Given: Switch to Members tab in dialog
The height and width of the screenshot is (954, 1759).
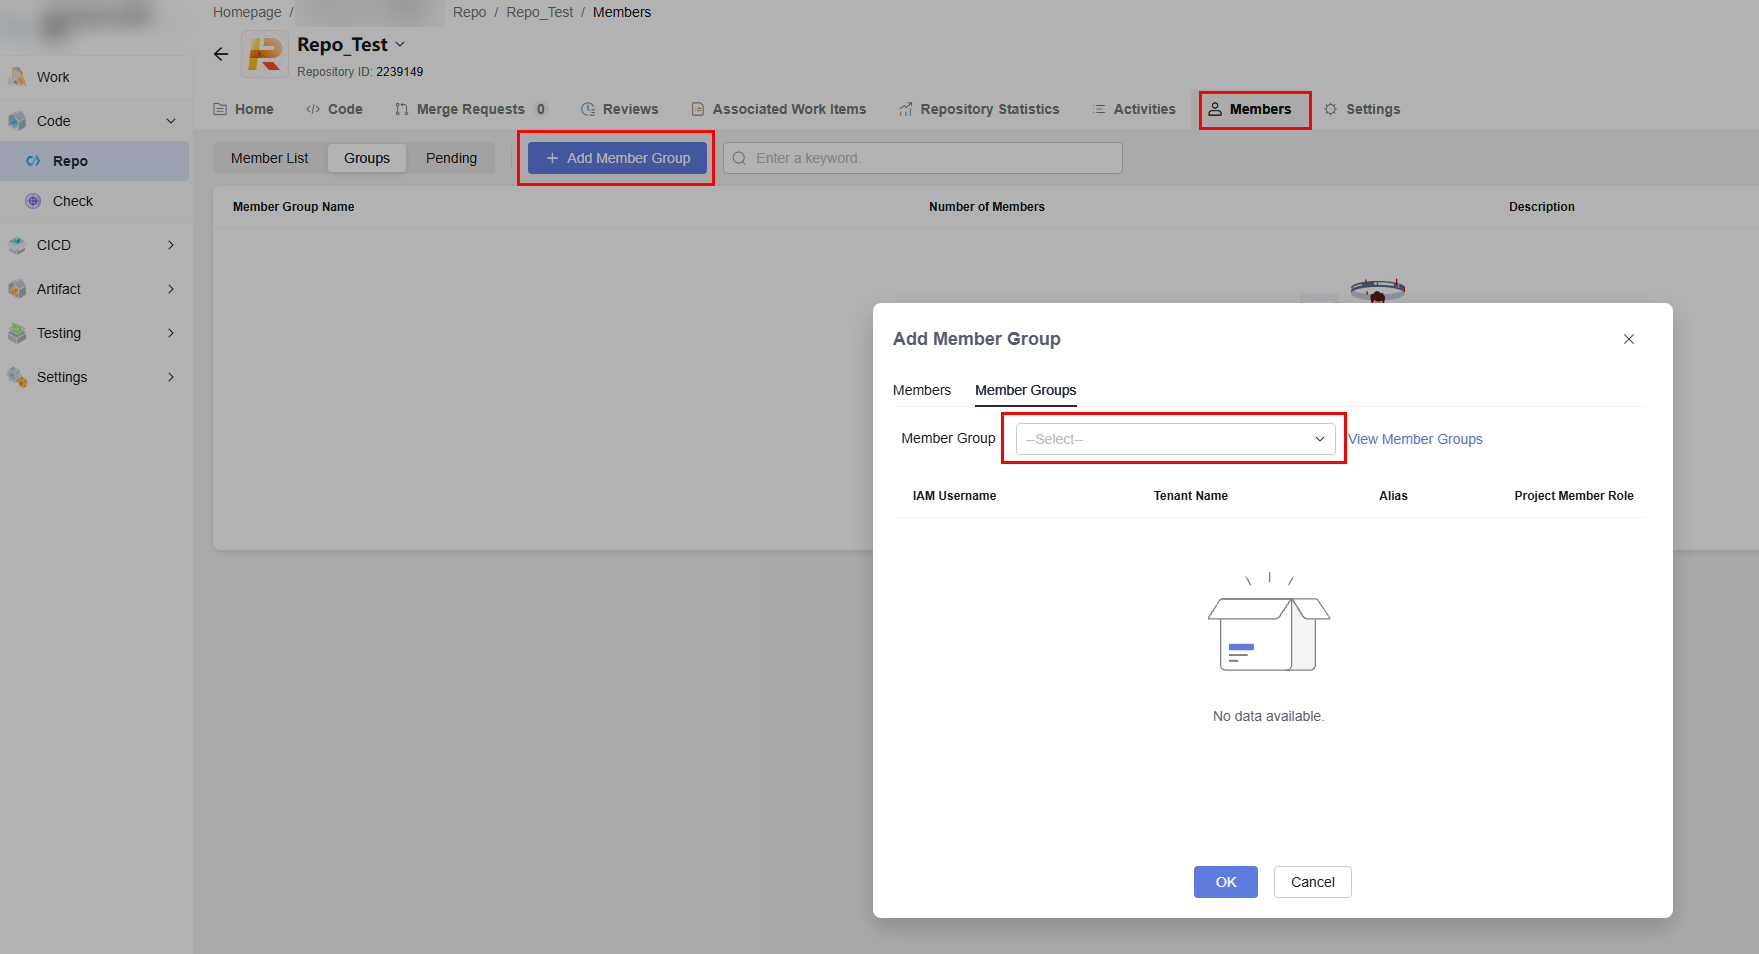Looking at the screenshot, I should tap(922, 390).
